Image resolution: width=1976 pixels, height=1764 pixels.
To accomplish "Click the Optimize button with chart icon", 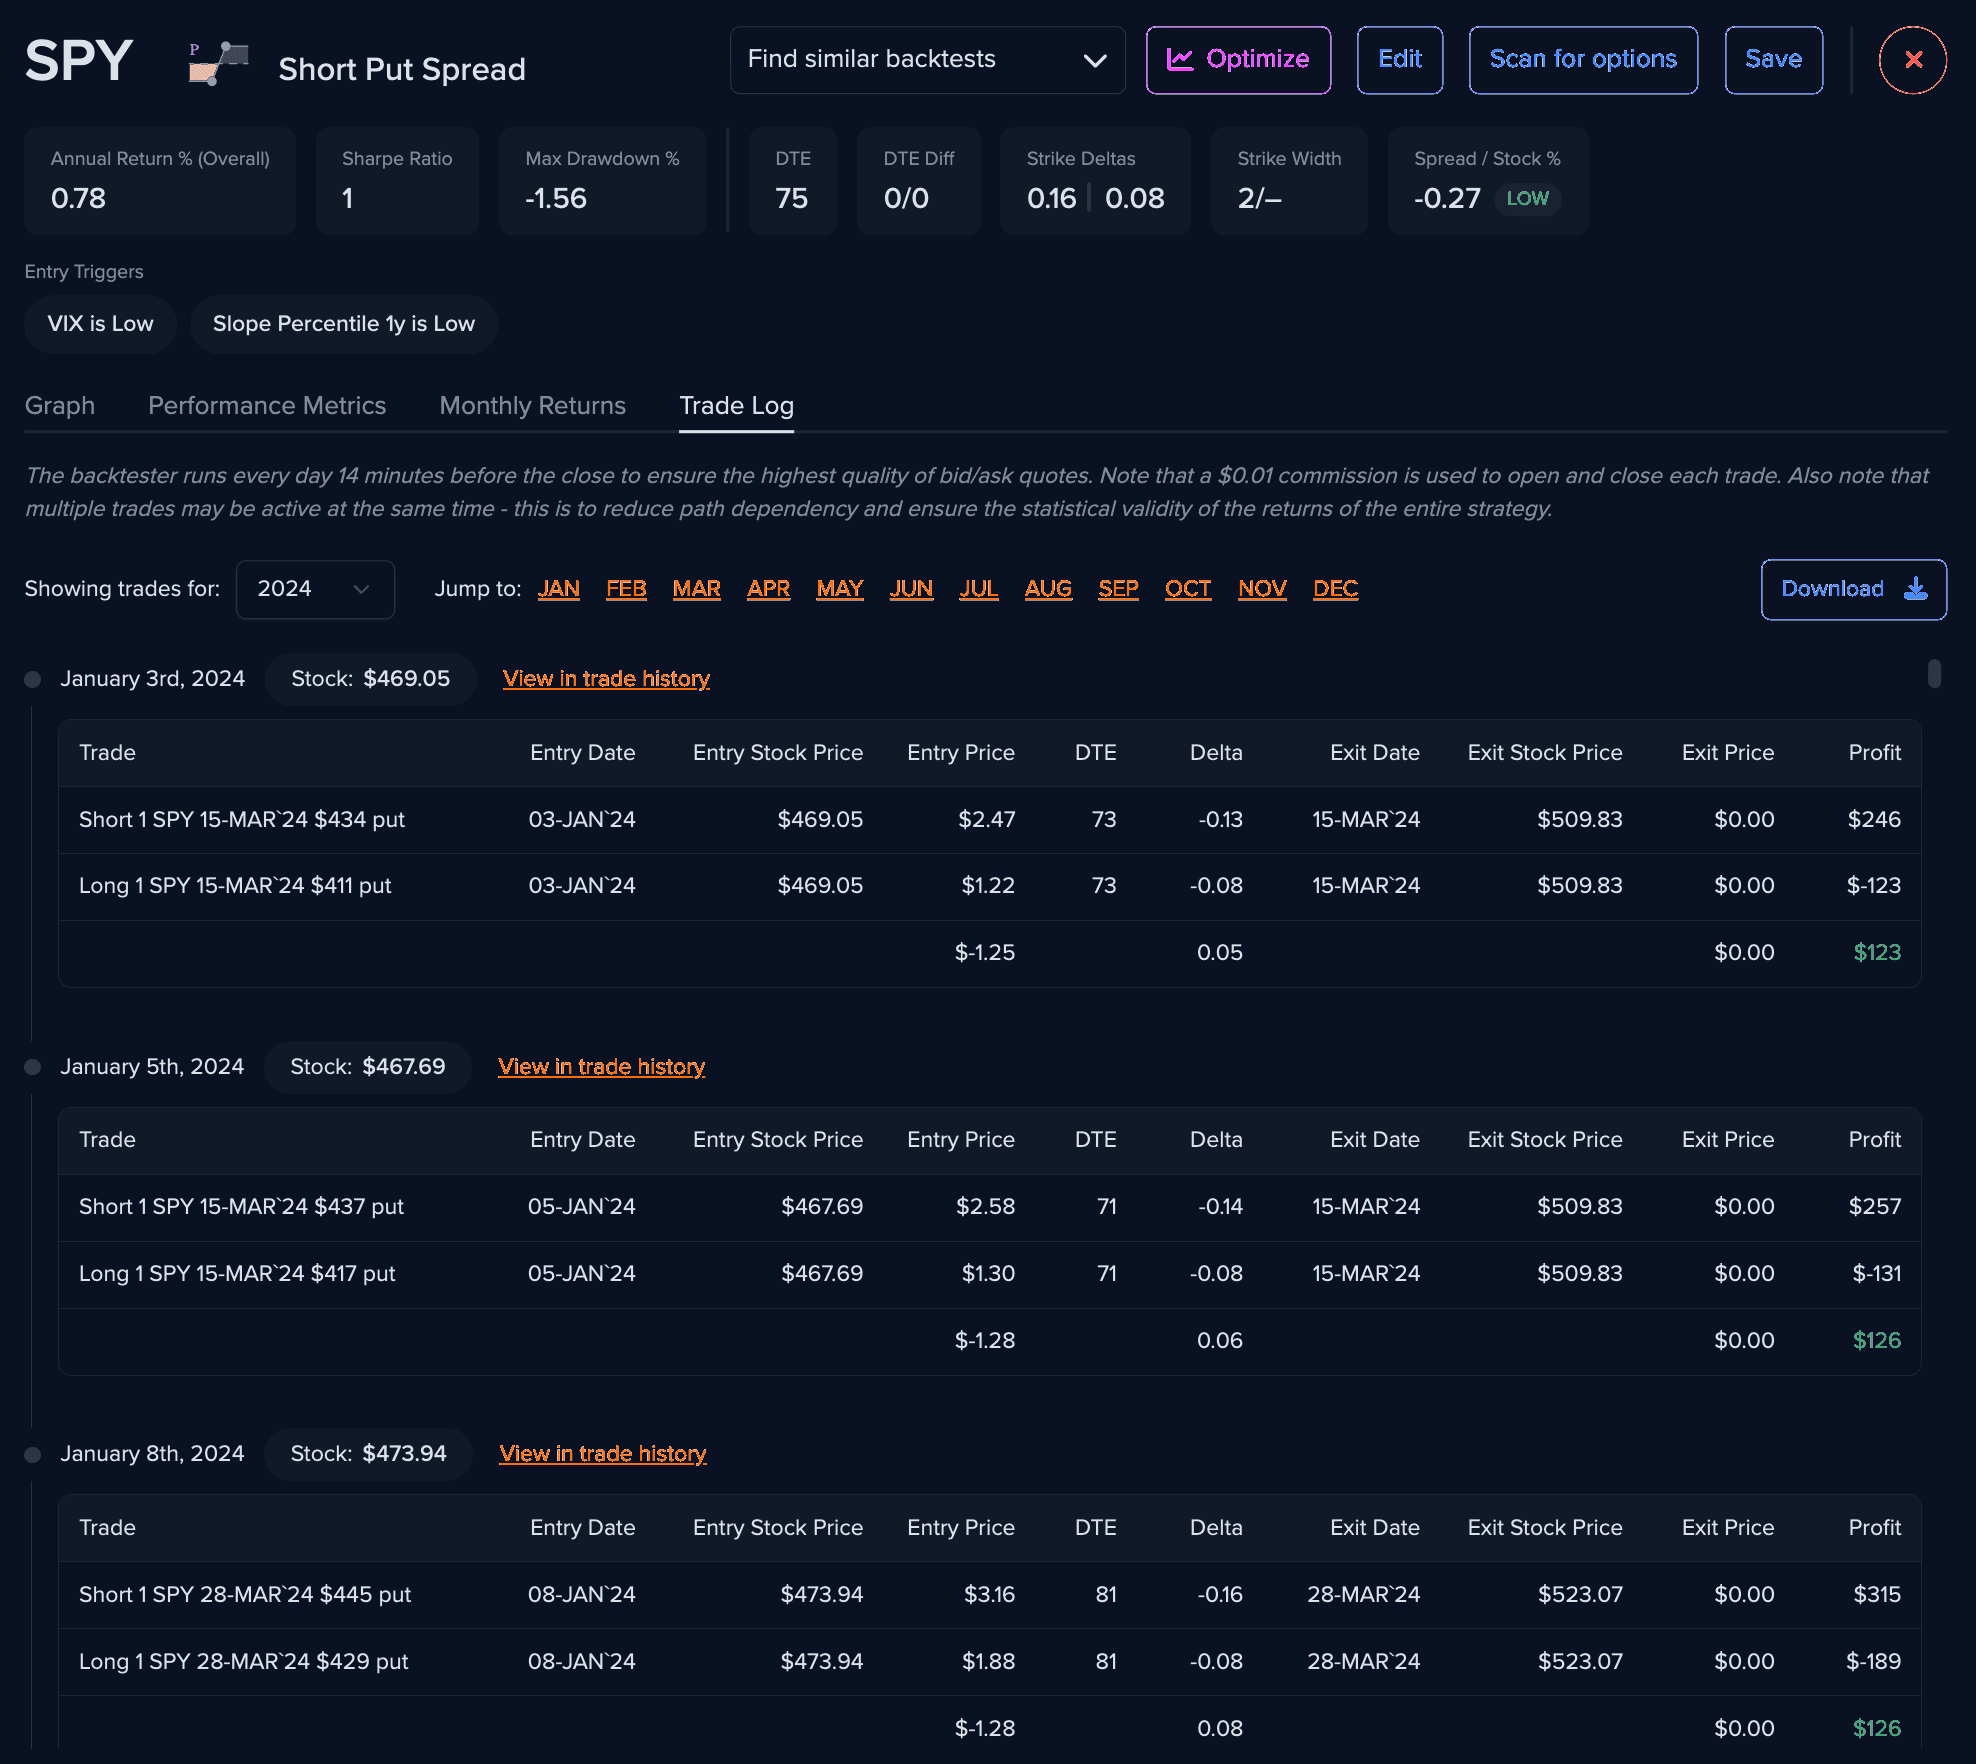I will click(x=1238, y=60).
